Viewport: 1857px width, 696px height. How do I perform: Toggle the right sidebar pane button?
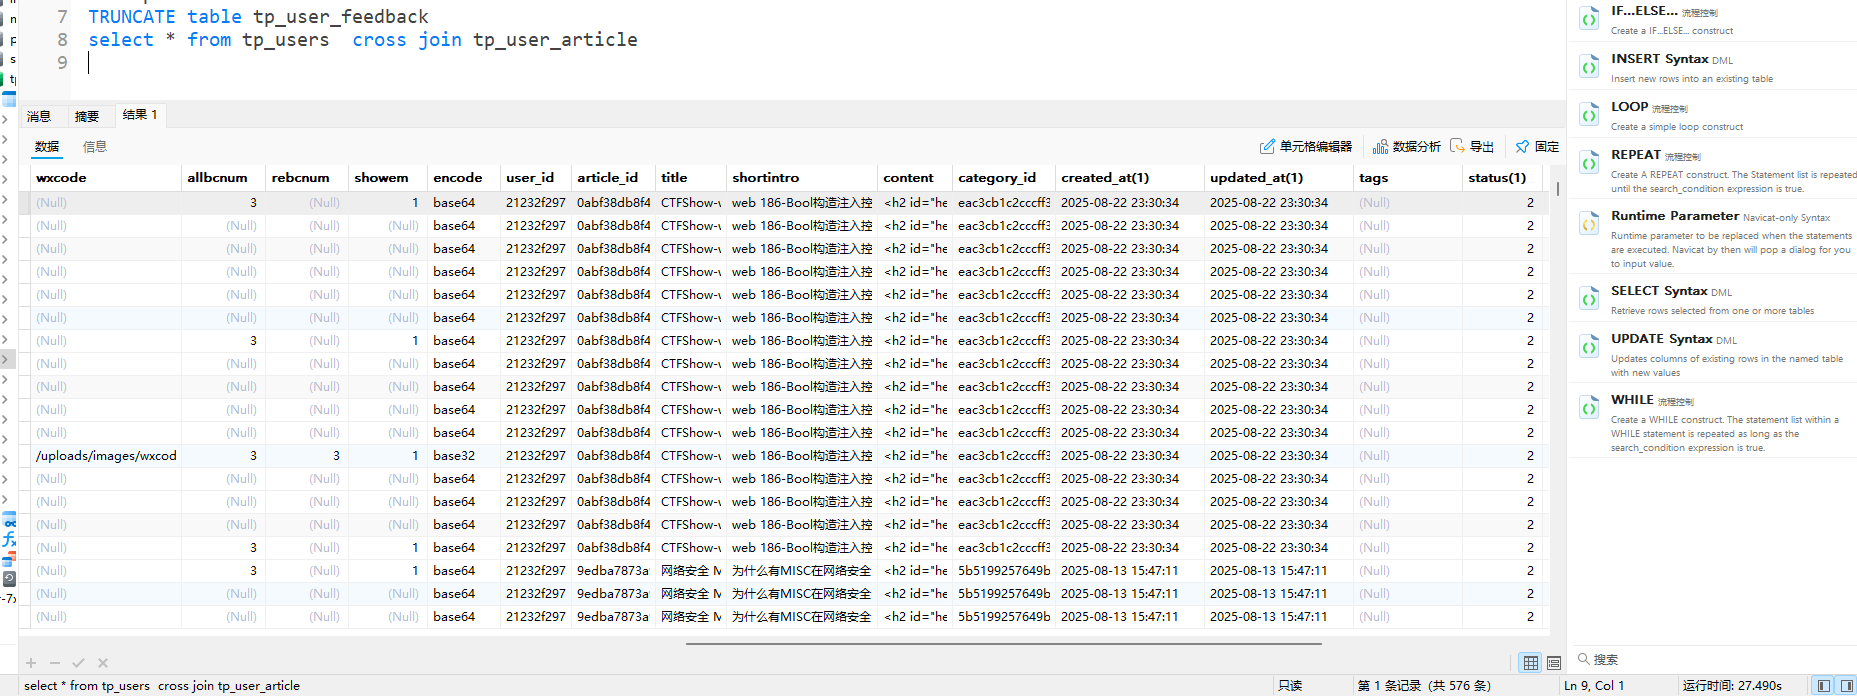(x=1846, y=686)
